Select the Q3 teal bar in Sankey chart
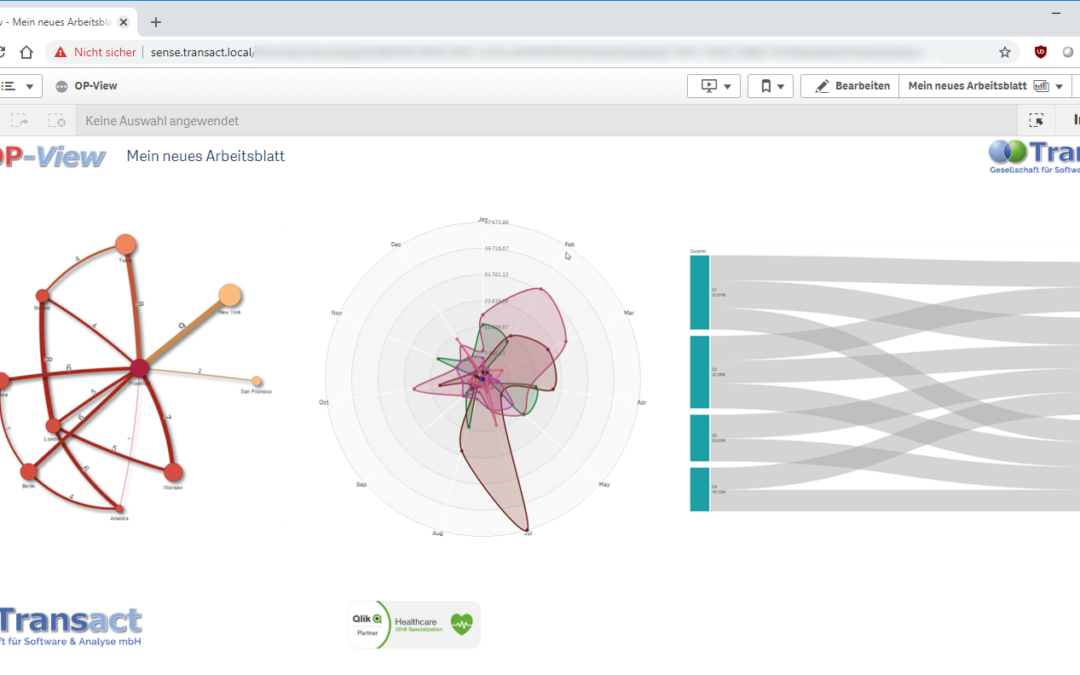The height and width of the screenshot is (675, 1080). click(x=700, y=438)
